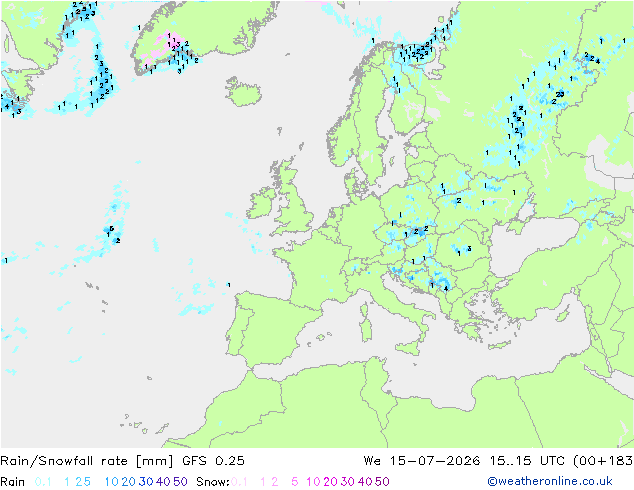The width and height of the screenshot is (634, 490).
Task: Select the snow legend value 20
Action: pos(330,482)
